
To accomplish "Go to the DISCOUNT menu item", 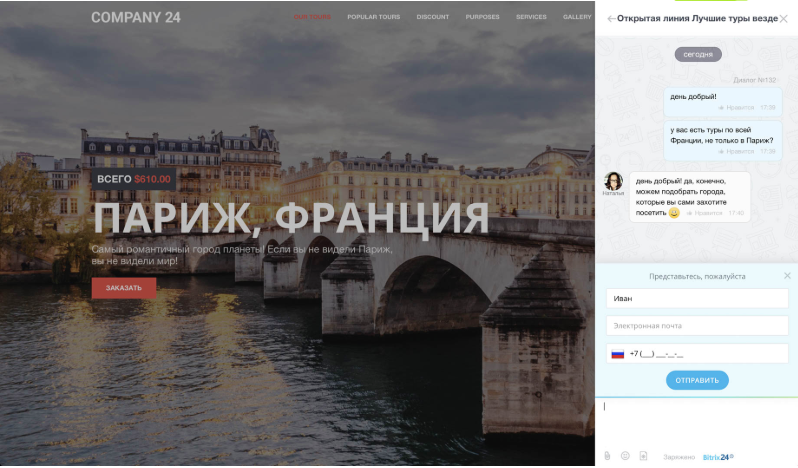I will click(433, 17).
